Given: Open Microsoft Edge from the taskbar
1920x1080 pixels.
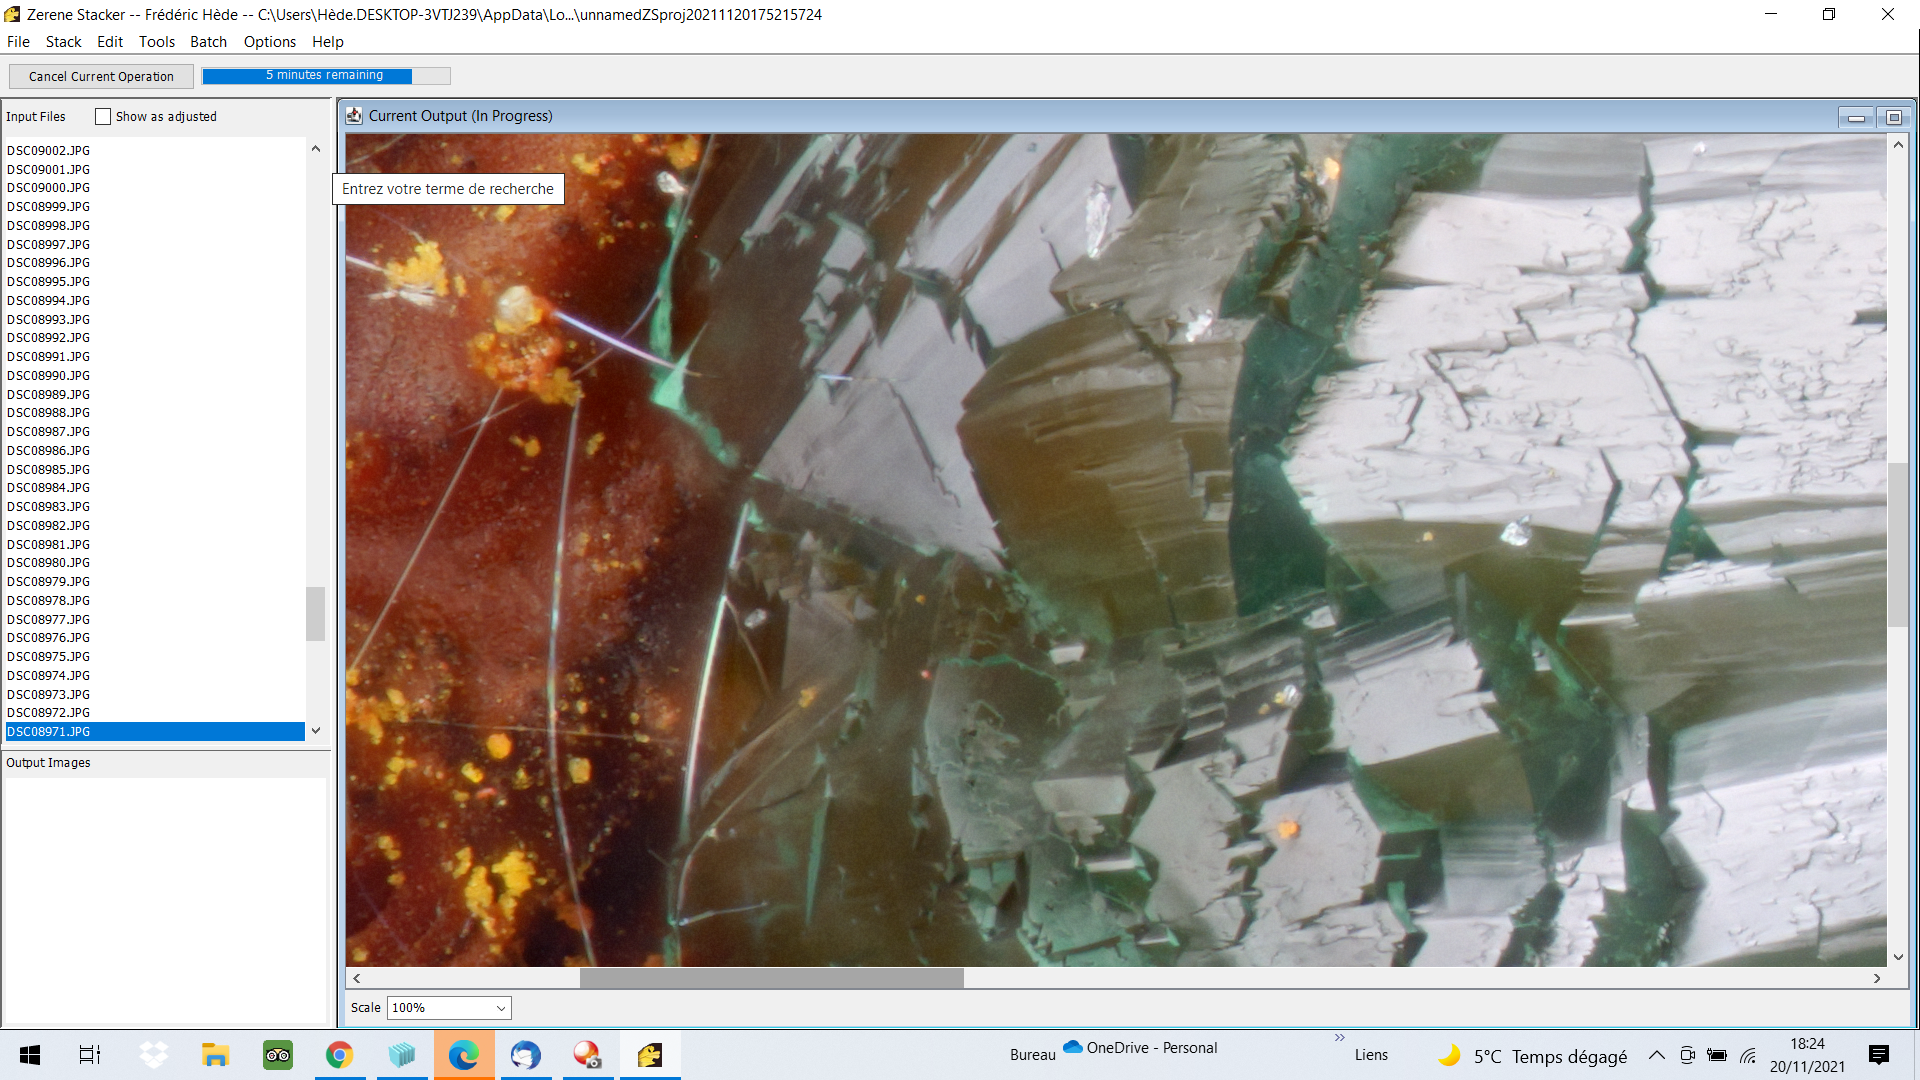Looking at the screenshot, I should pyautogui.click(x=464, y=1055).
